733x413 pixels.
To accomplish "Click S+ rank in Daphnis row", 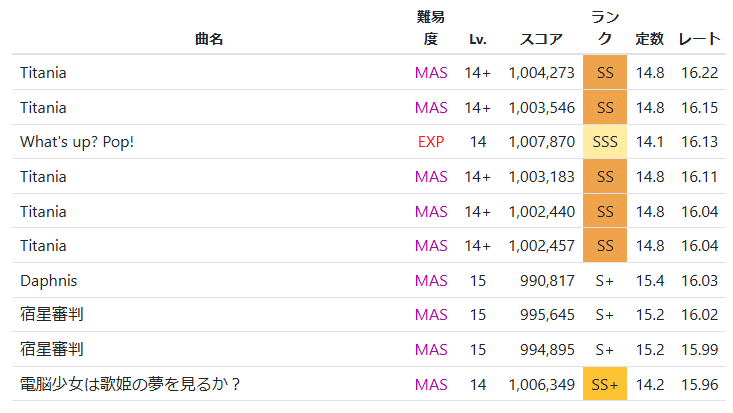I will tap(604, 281).
